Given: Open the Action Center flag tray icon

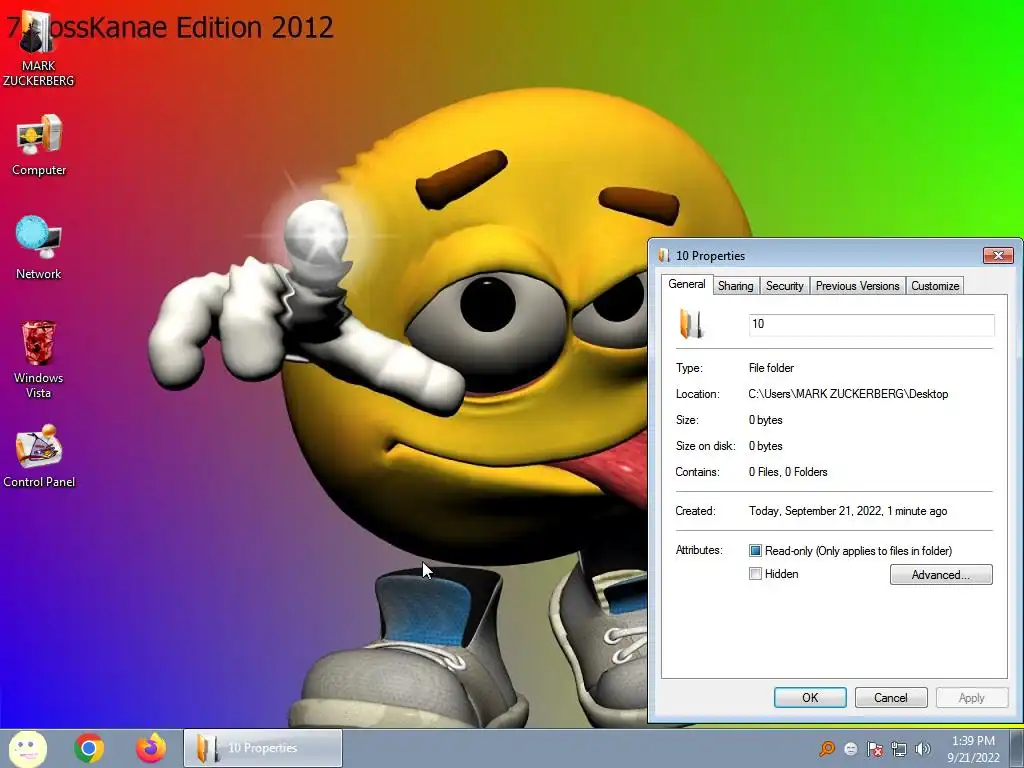Looking at the screenshot, I should 875,749.
